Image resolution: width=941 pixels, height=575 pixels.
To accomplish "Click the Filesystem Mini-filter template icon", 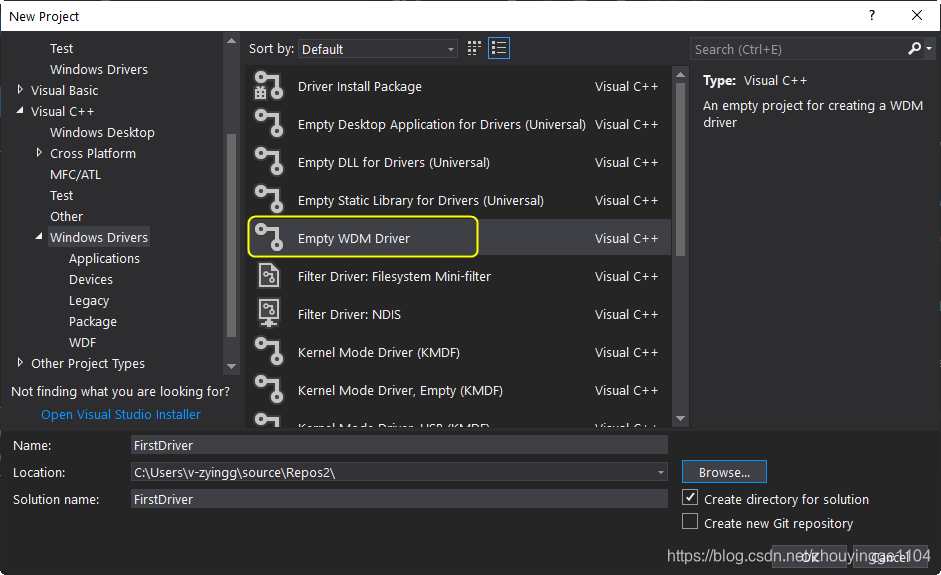I will [x=268, y=275].
